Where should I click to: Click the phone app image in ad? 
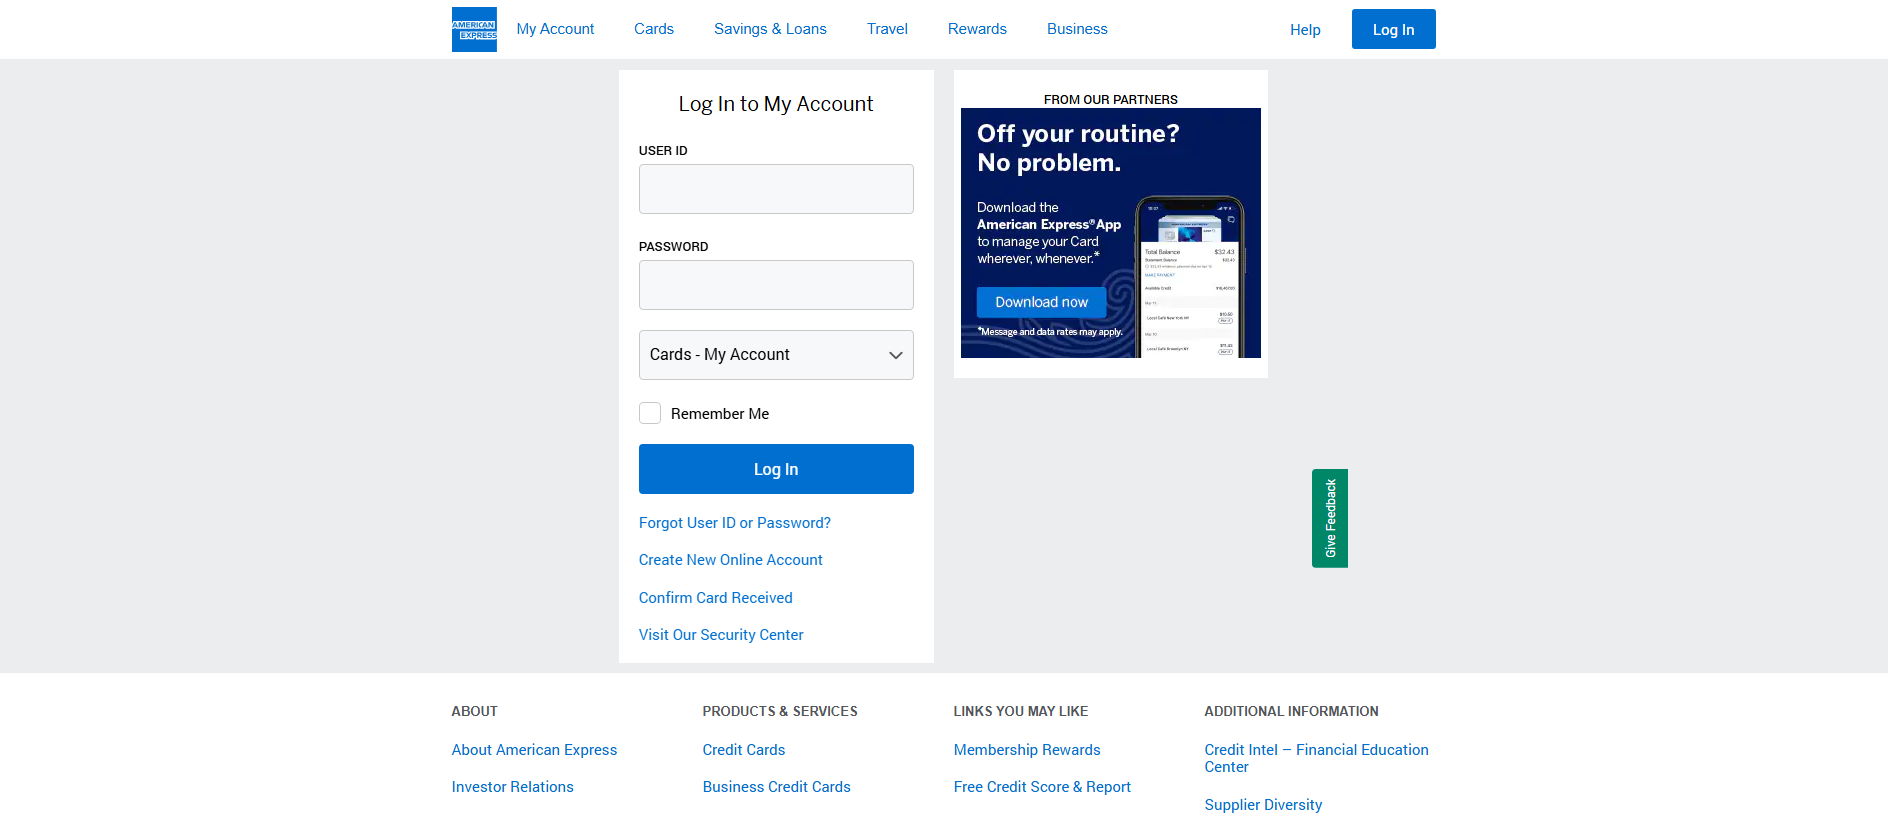pos(1190,277)
